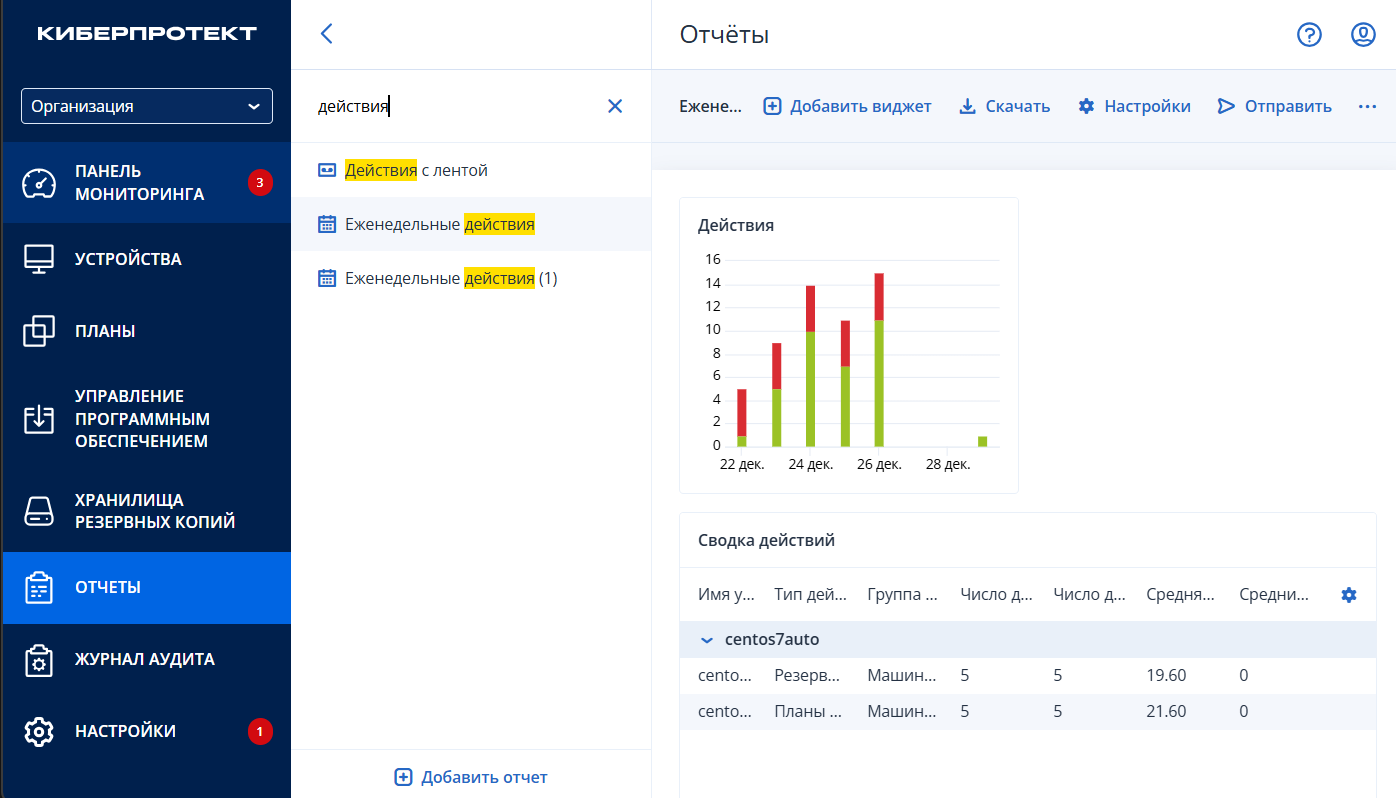This screenshot has height=798, width=1396.
Task: Select Действия с лентой report
Action: [x=471, y=171]
